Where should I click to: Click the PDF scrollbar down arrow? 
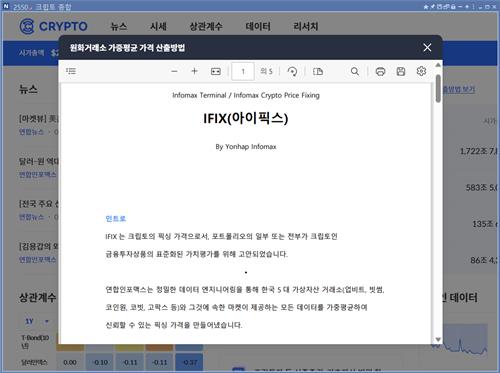tap(438, 340)
